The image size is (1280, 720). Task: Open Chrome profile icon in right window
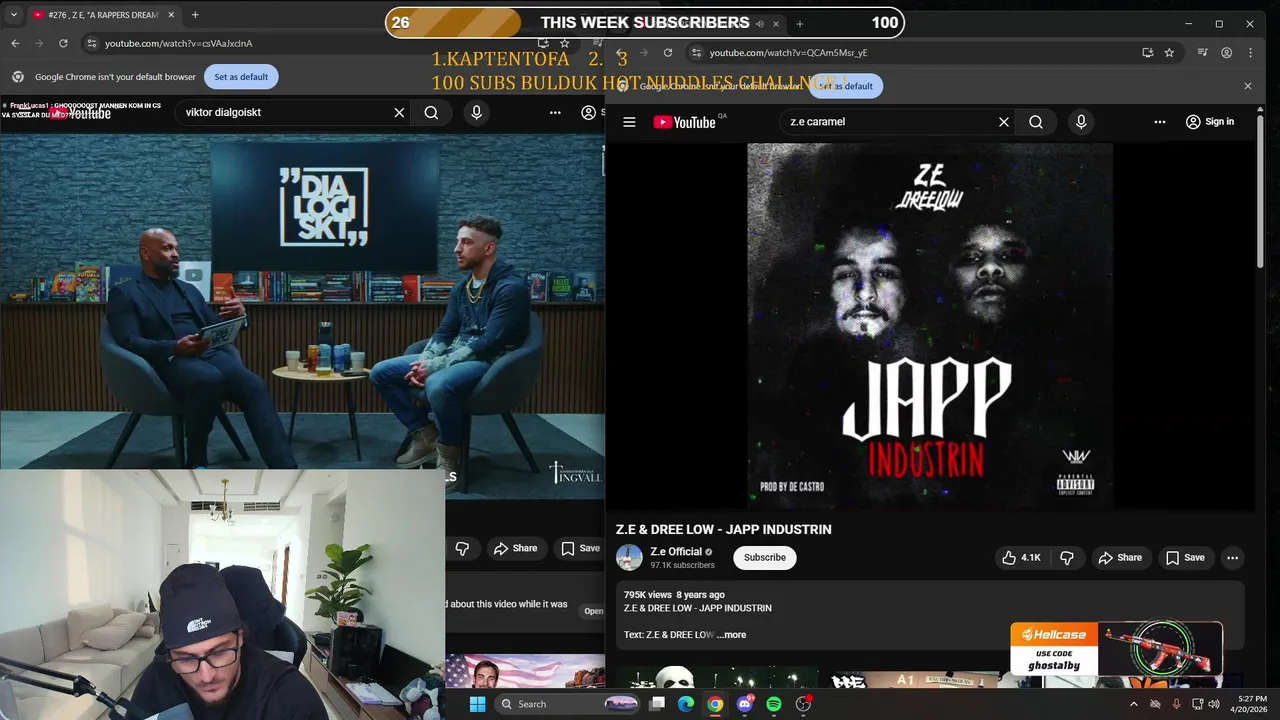point(1227,53)
